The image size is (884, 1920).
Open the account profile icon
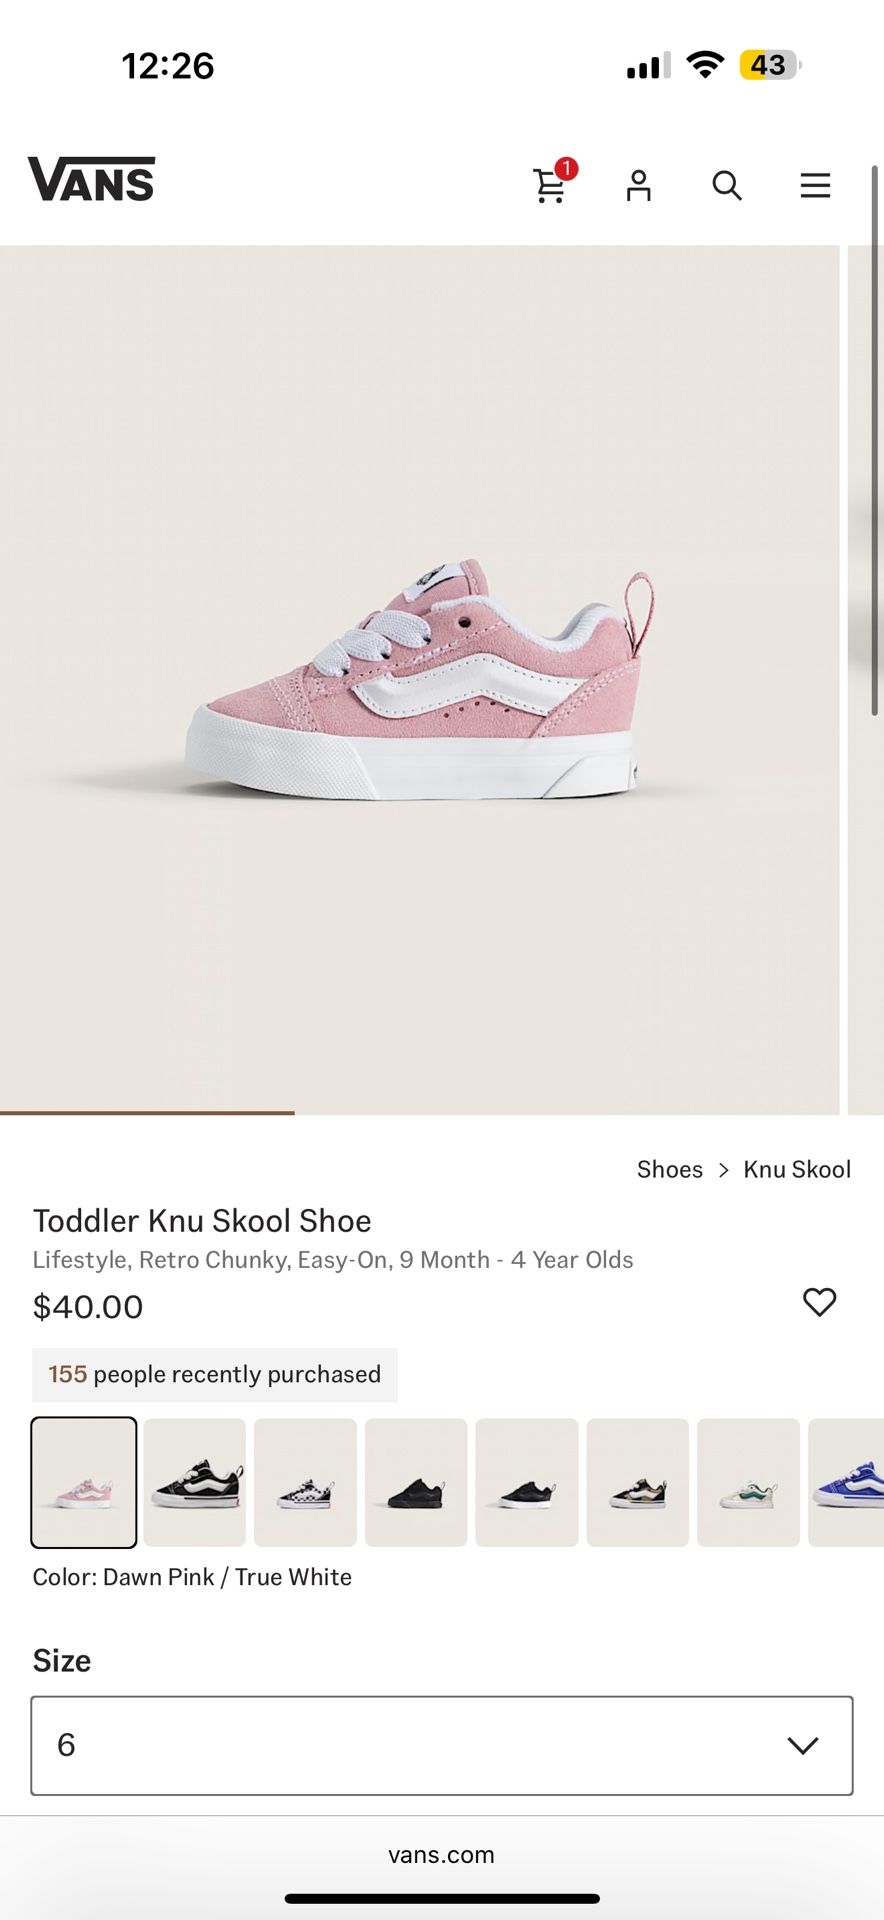638,186
